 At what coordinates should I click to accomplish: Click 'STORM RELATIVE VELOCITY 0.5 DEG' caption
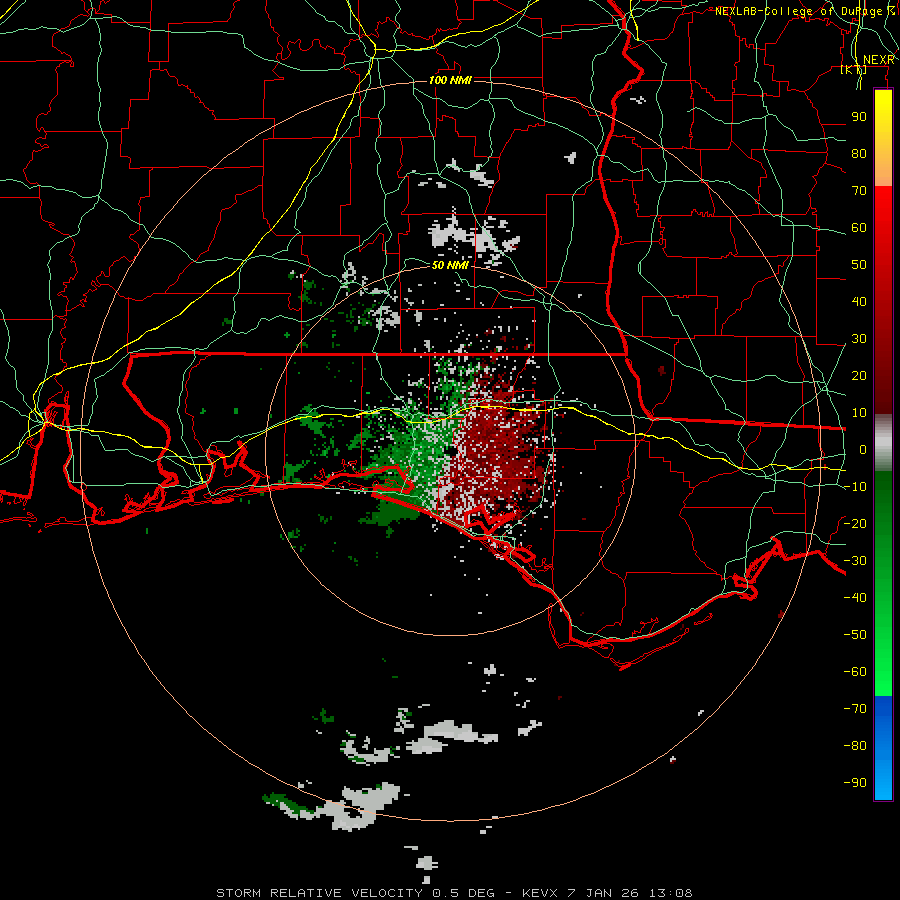click(355, 893)
